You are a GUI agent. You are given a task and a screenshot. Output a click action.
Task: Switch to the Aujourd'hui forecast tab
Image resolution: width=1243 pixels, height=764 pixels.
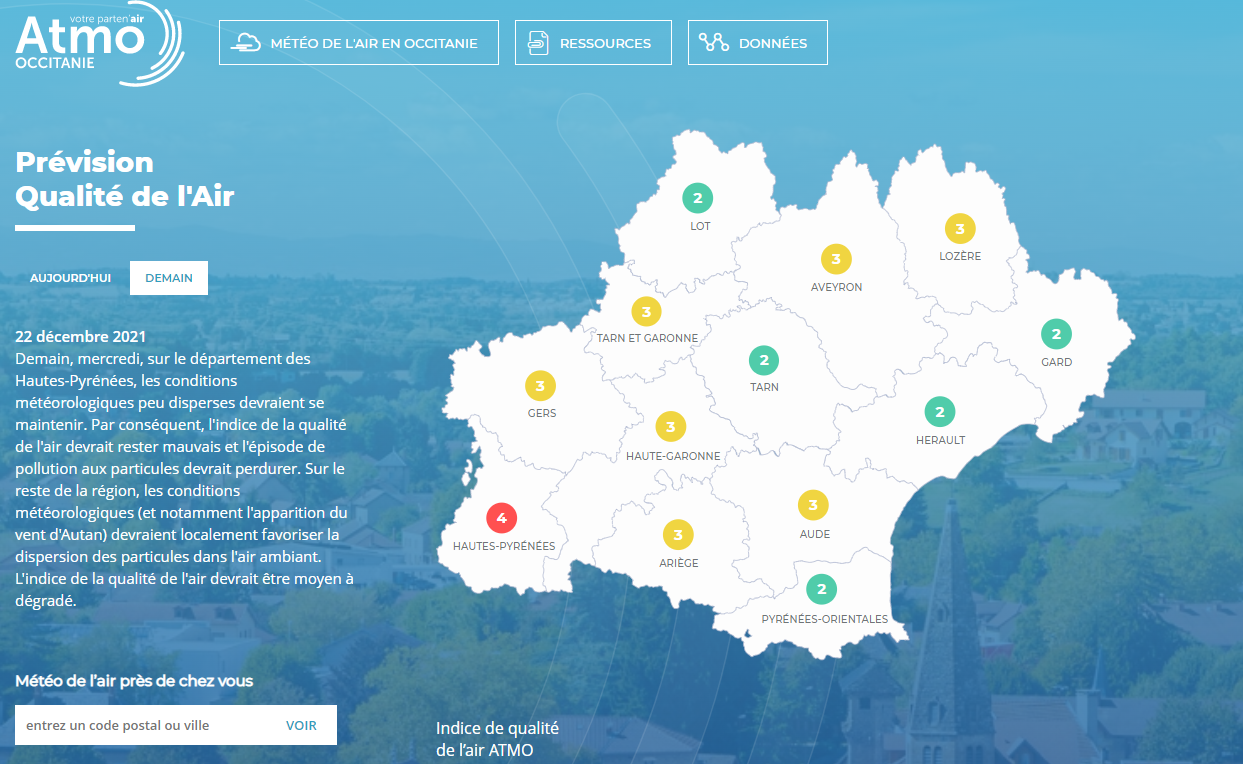(70, 278)
